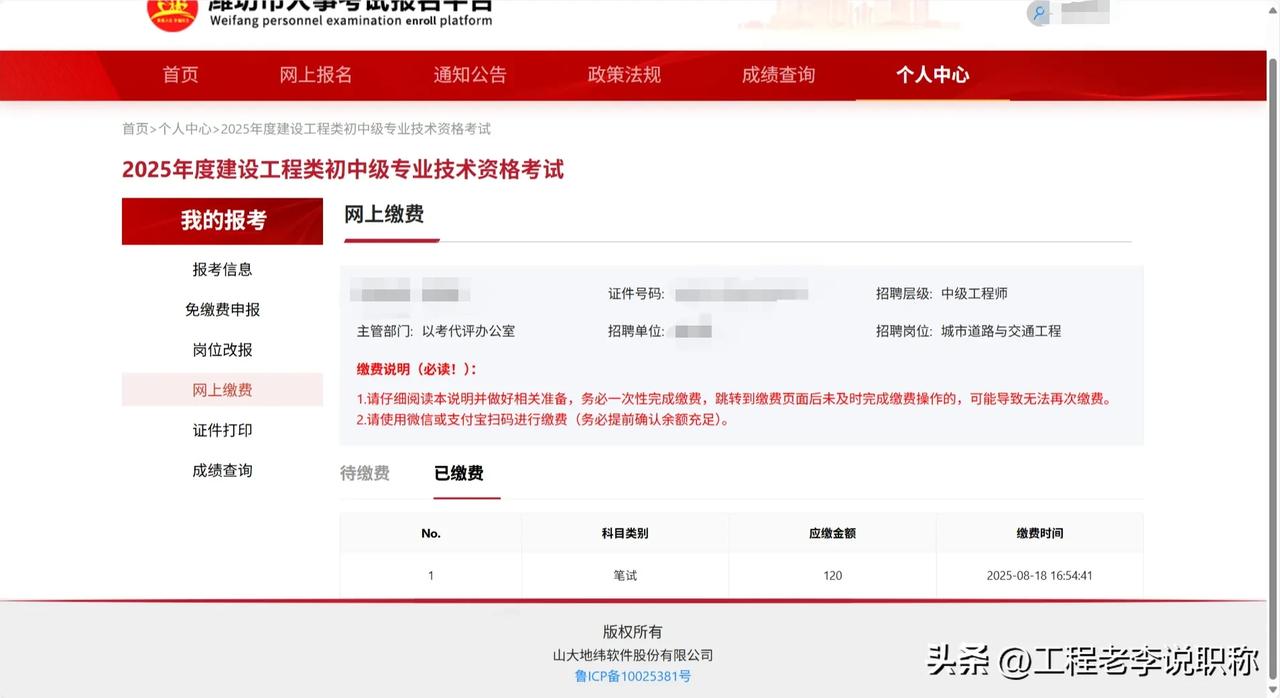Select 免缴费申报 in the sidebar
The width and height of the screenshot is (1280, 698).
click(222, 310)
